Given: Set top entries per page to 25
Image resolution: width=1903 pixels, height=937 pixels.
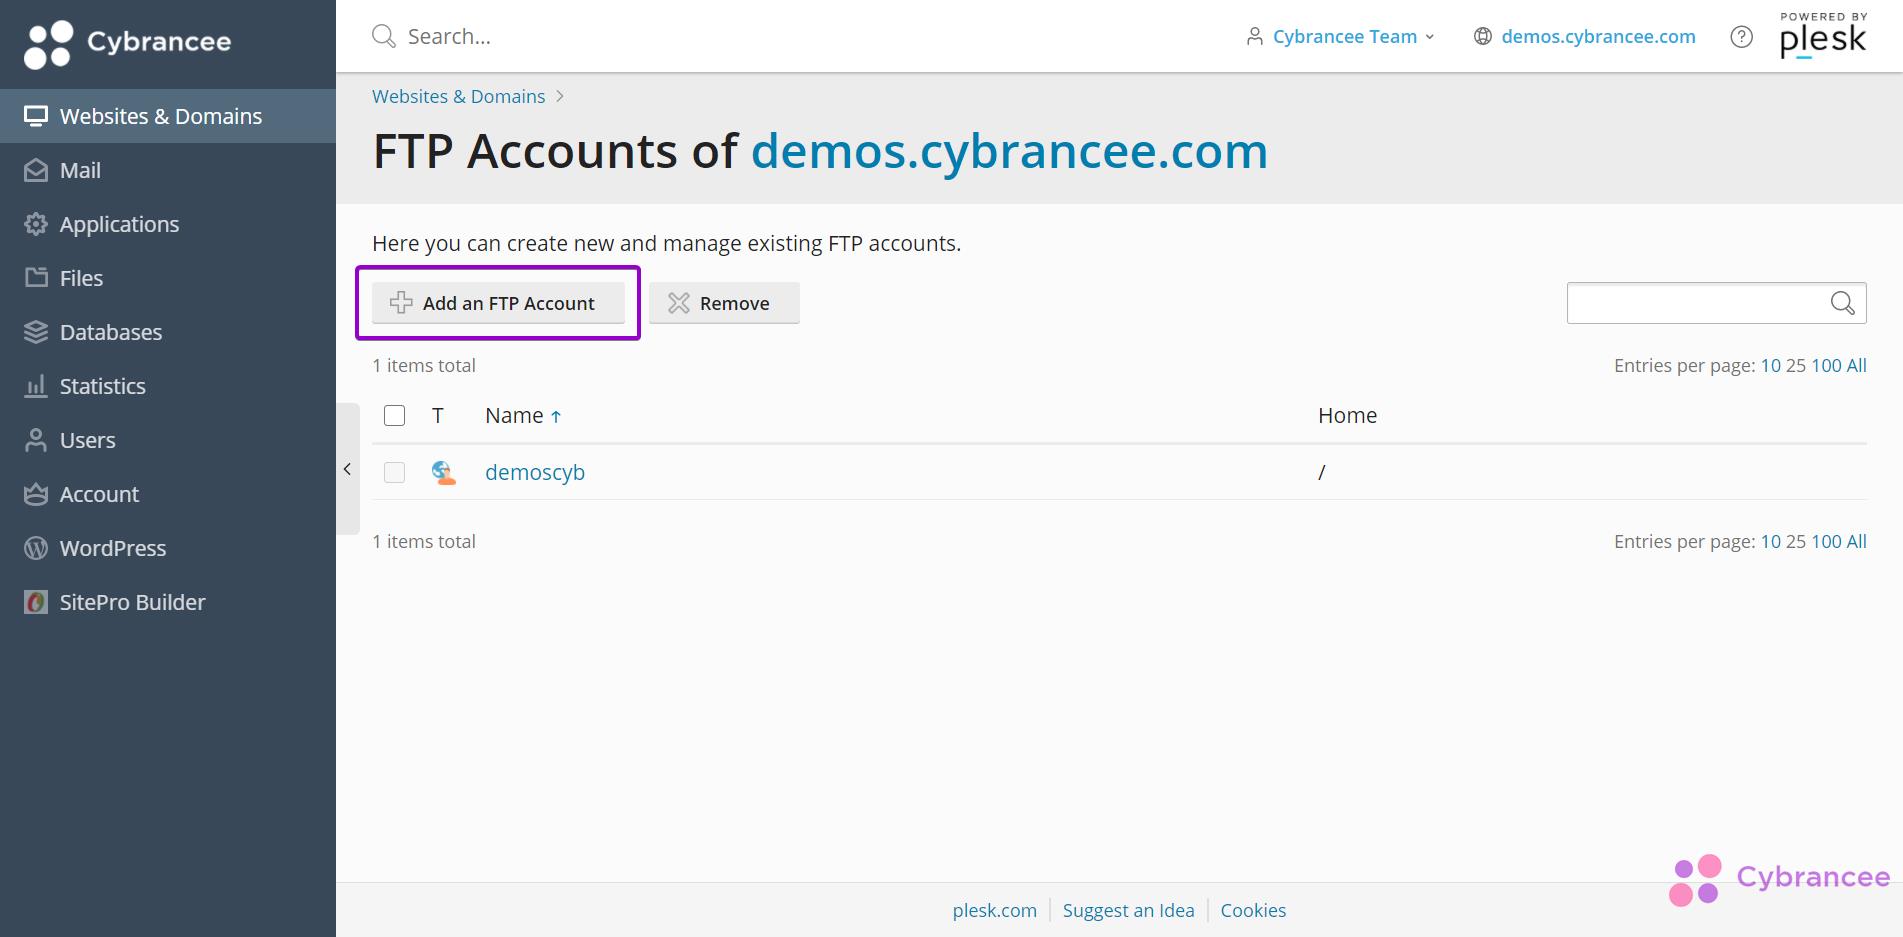Looking at the screenshot, I should click(x=1796, y=365).
